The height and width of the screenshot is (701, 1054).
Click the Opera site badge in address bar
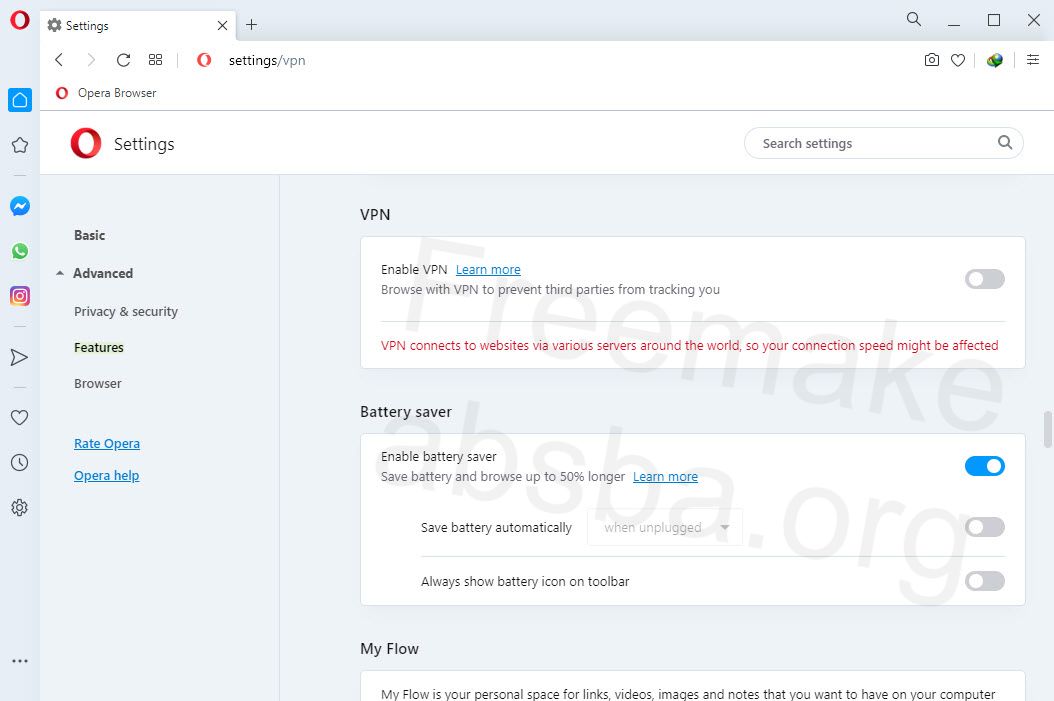(204, 60)
